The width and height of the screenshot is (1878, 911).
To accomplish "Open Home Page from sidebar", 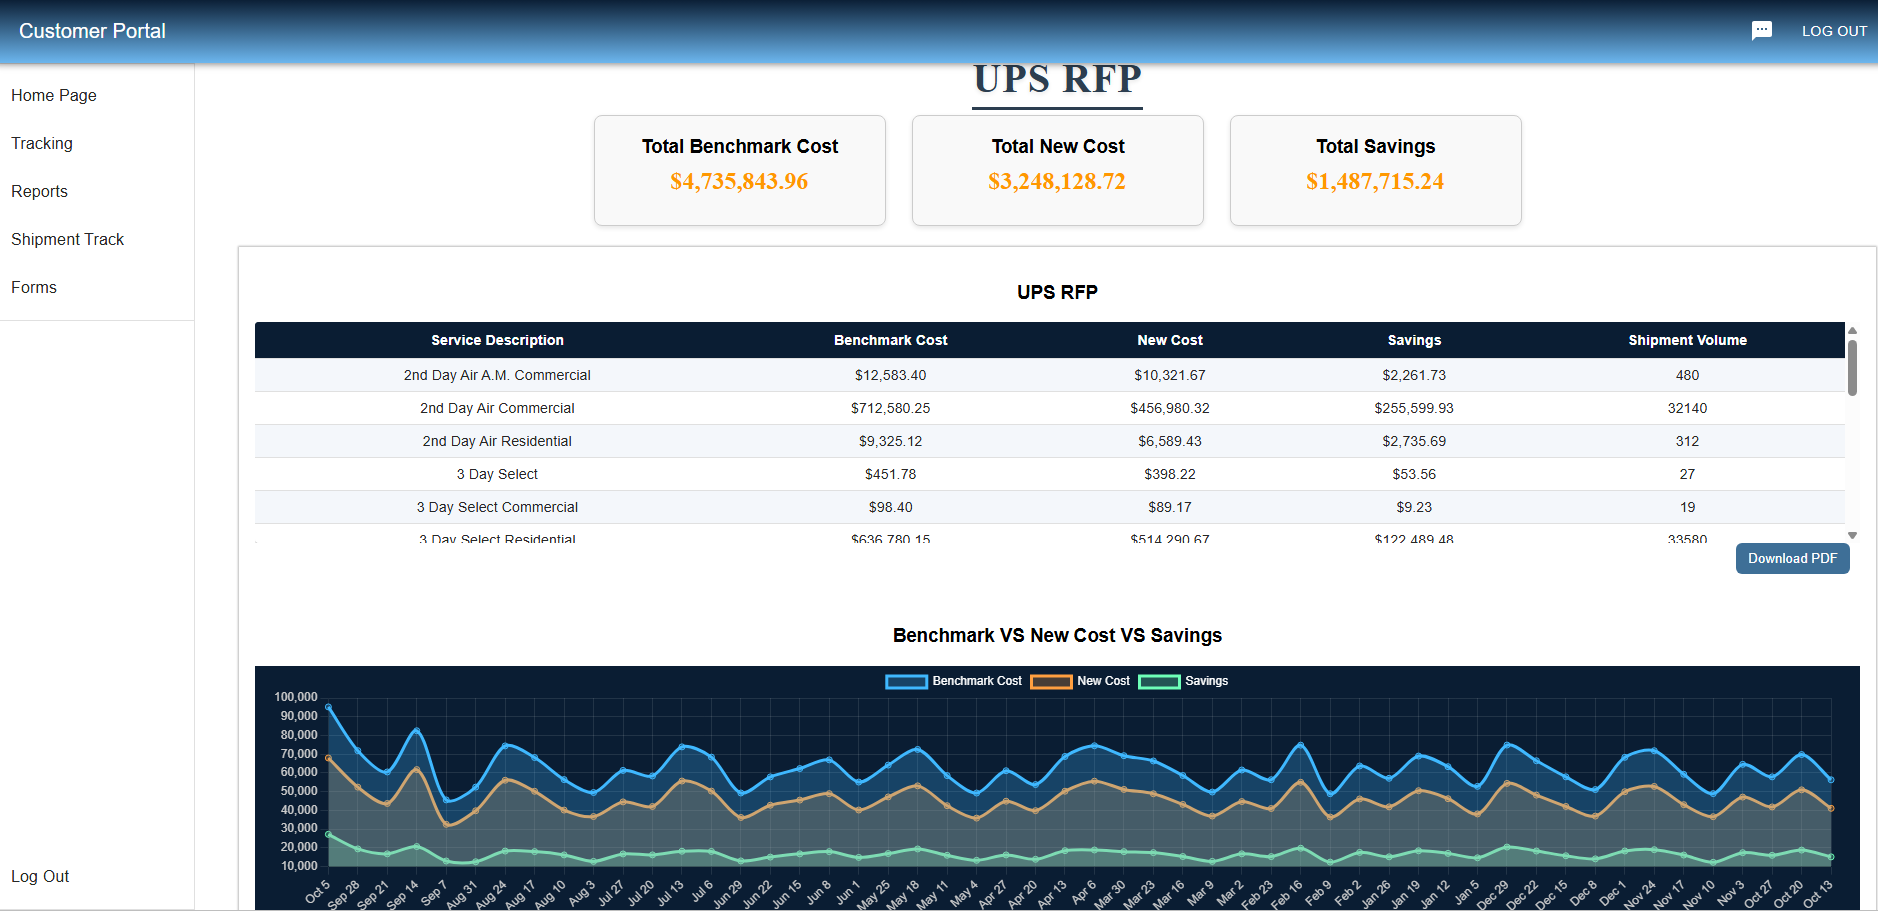I will click(54, 95).
